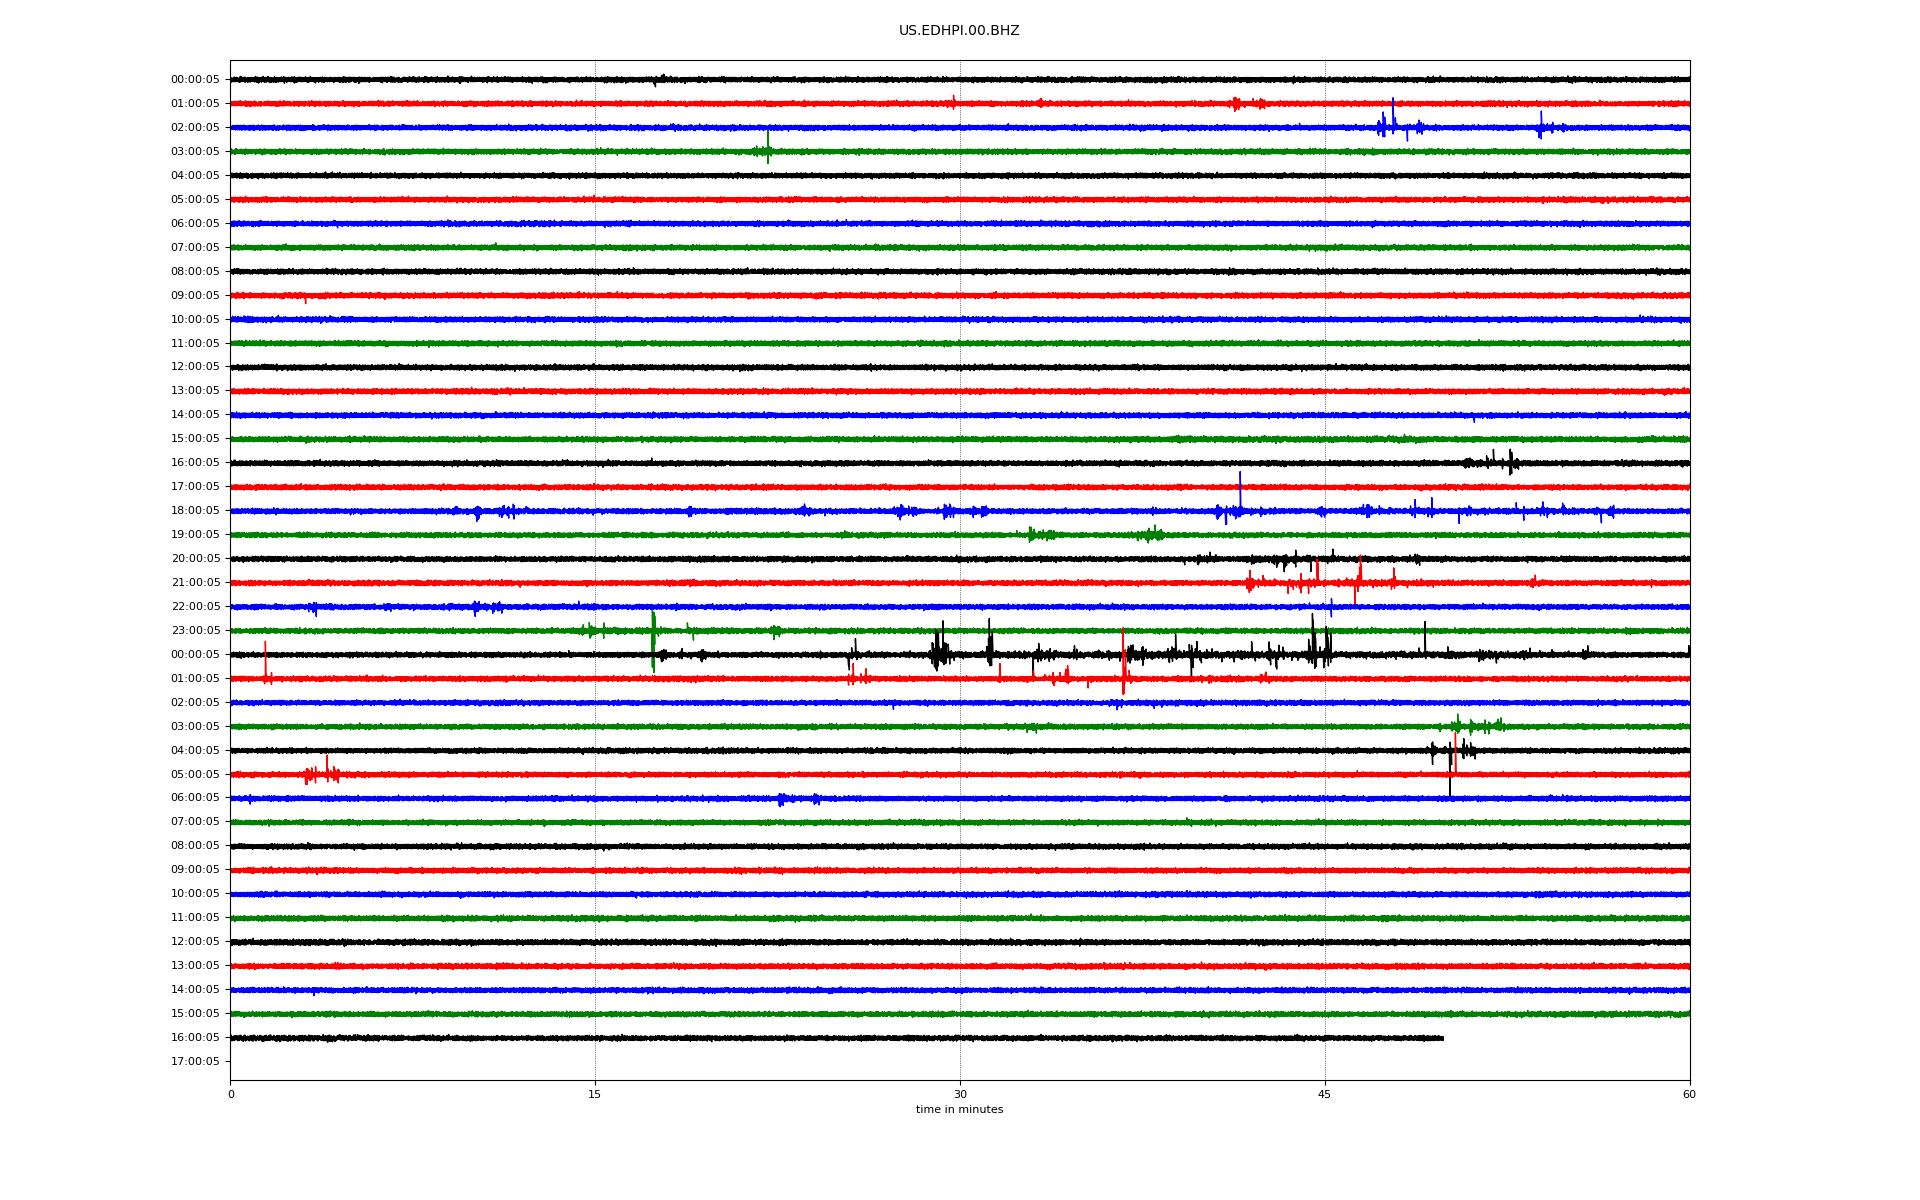This screenshot has width=1920, height=1200.
Task: Click the red burst at the start of the second 05:00:05 trace
Action: coord(322,773)
